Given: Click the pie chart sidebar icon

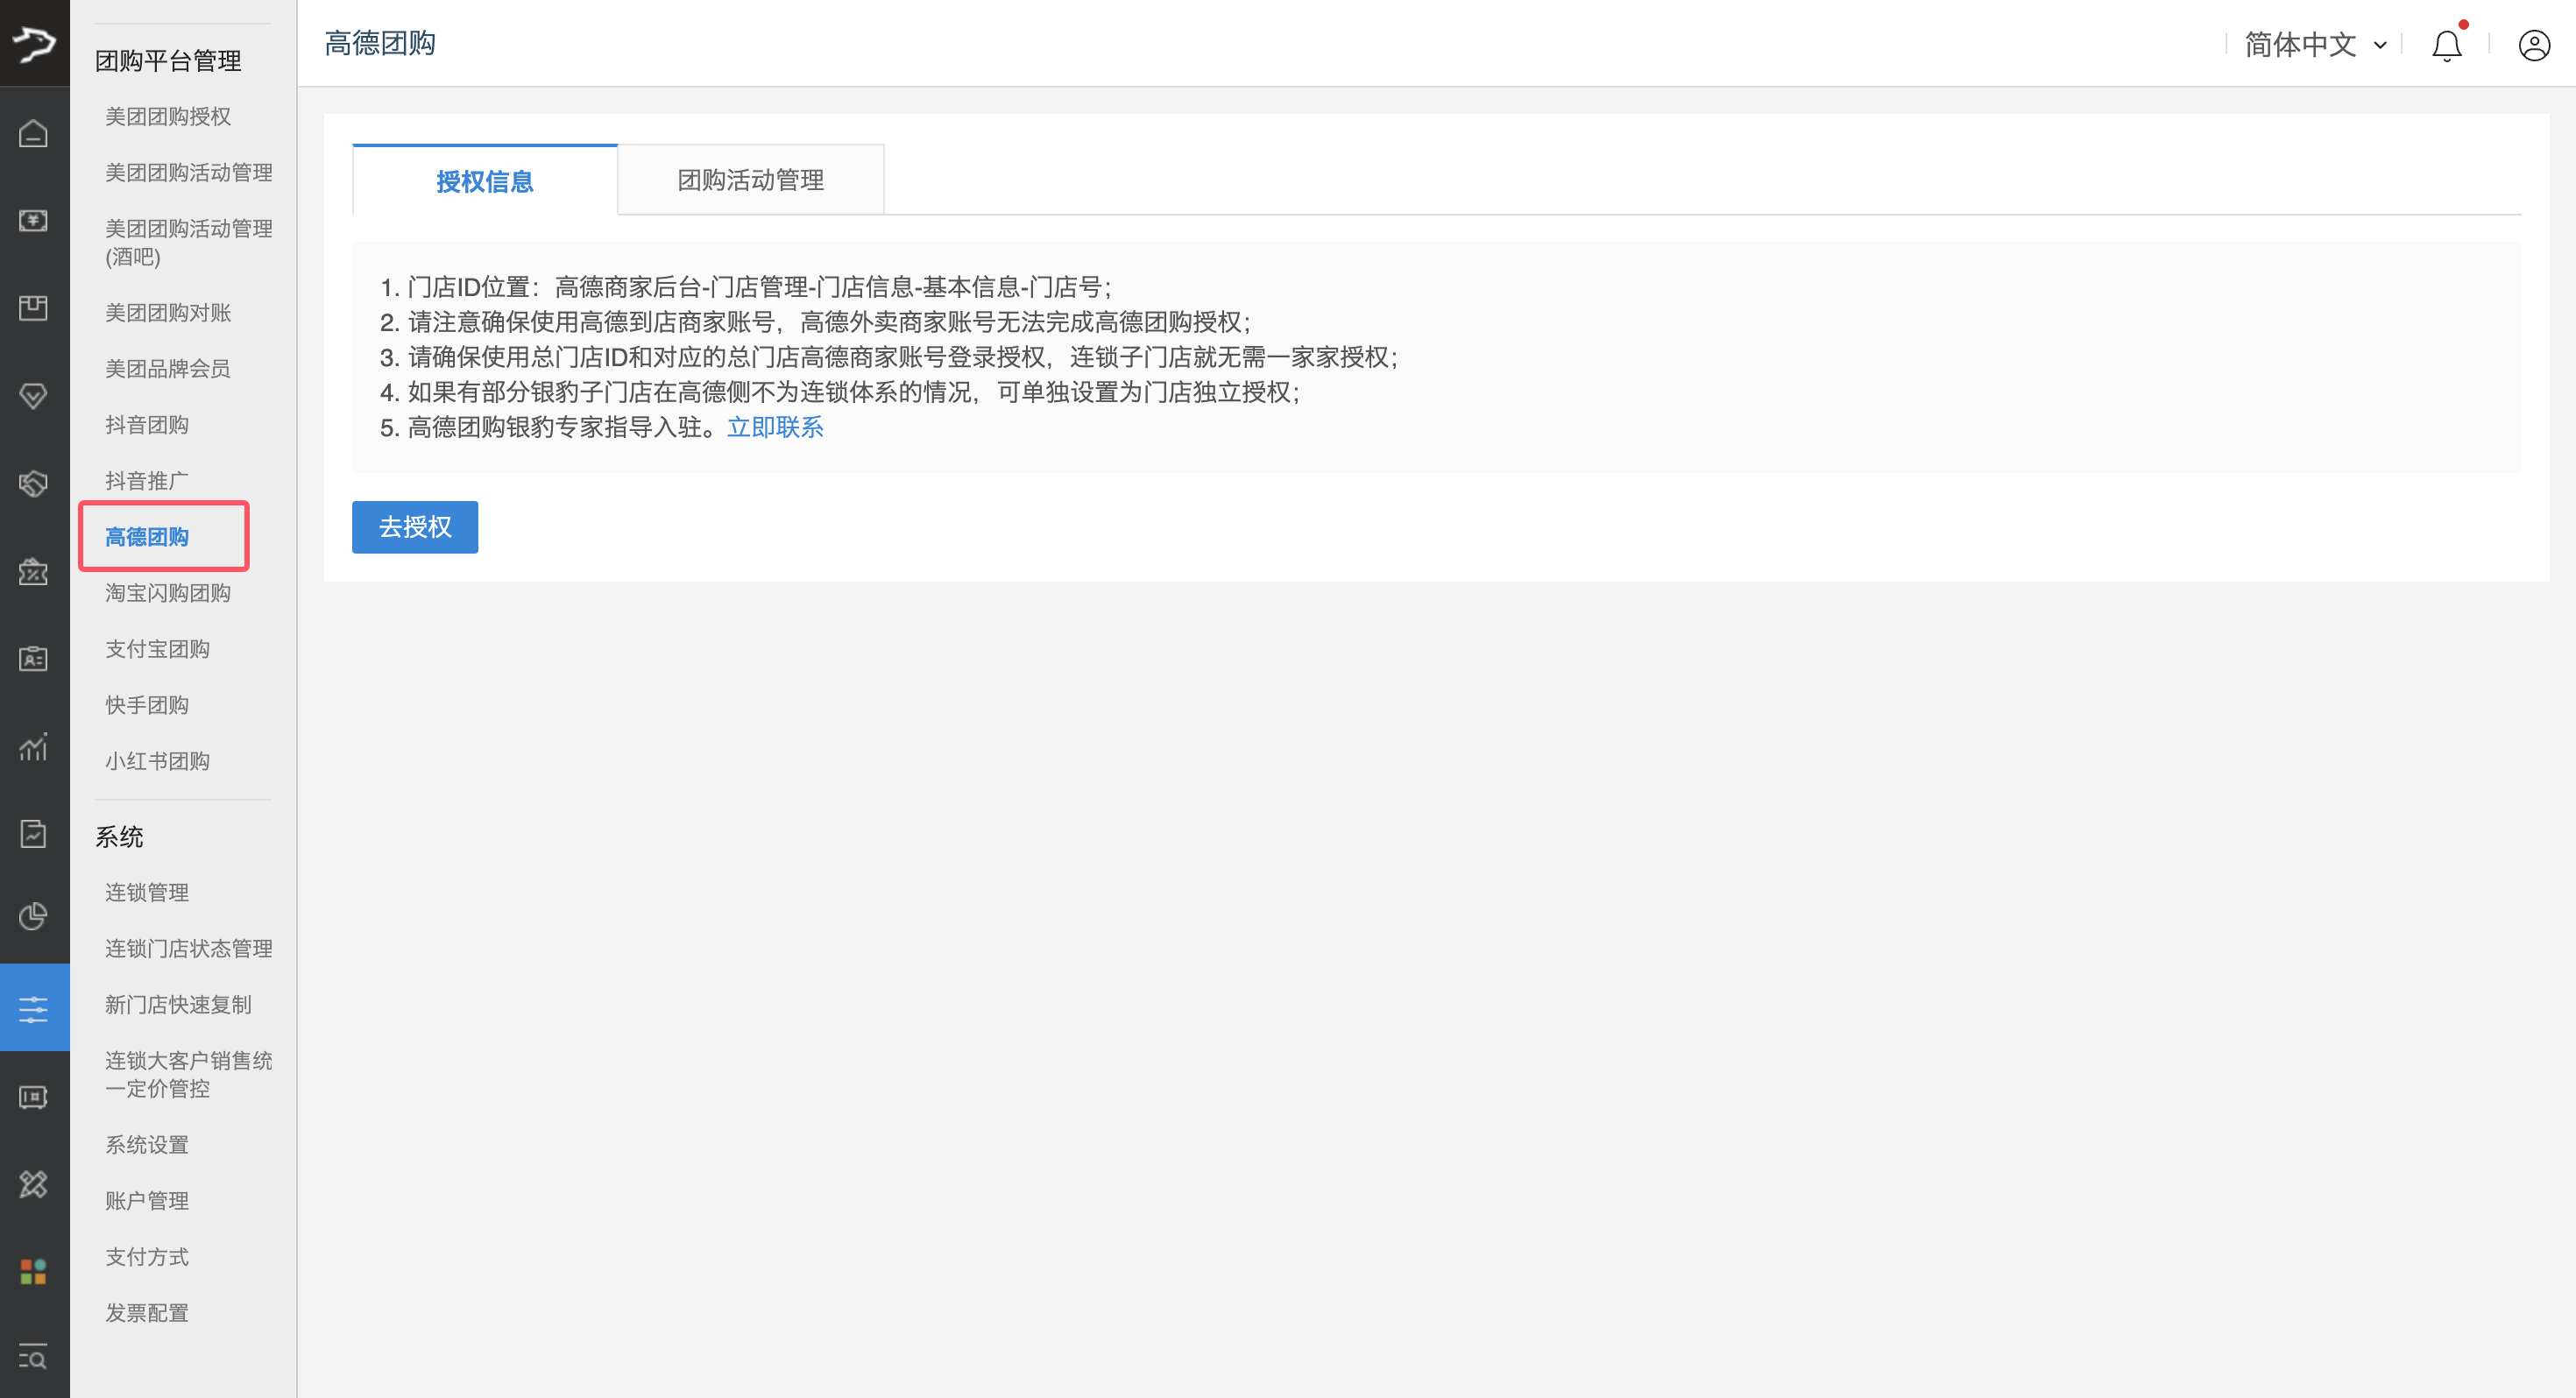Looking at the screenshot, I should pyautogui.click(x=33, y=916).
